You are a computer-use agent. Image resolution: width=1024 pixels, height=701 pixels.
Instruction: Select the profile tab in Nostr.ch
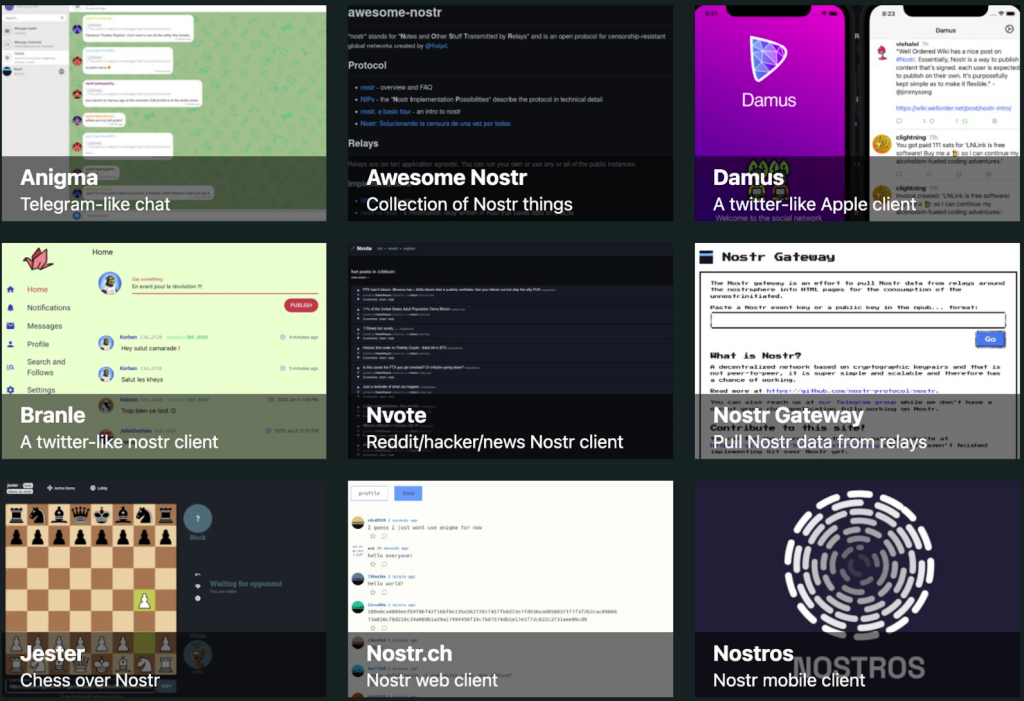tap(369, 493)
